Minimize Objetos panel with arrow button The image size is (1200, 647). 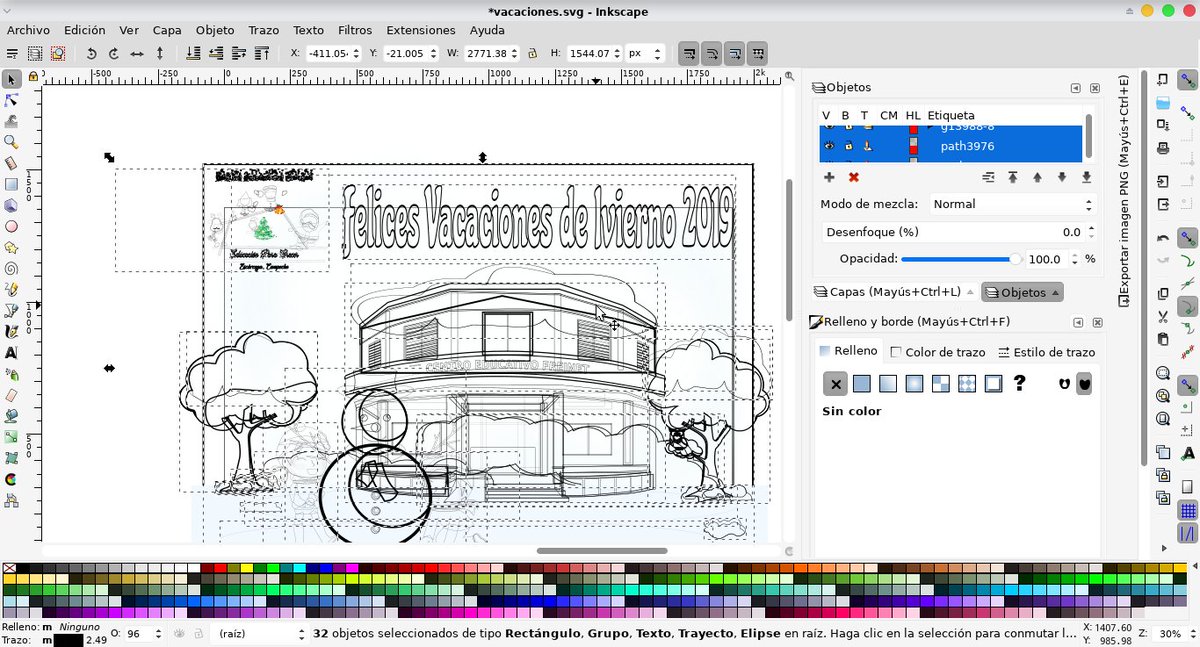click(1076, 88)
